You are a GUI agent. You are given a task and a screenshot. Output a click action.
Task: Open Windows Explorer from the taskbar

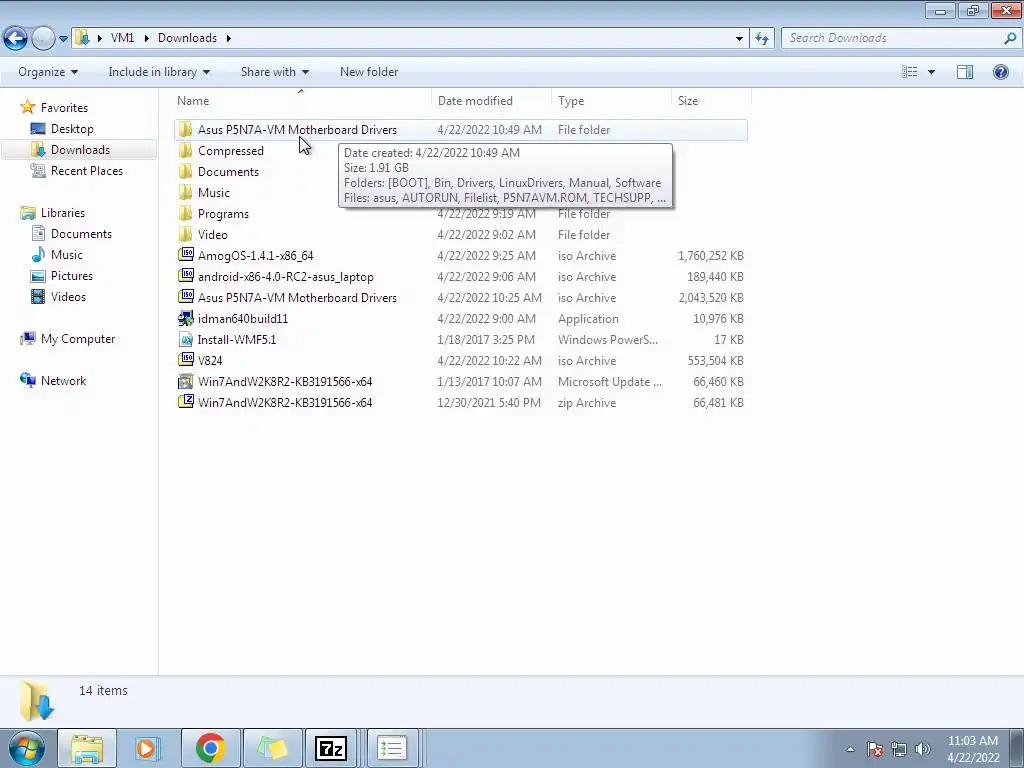tap(87, 748)
